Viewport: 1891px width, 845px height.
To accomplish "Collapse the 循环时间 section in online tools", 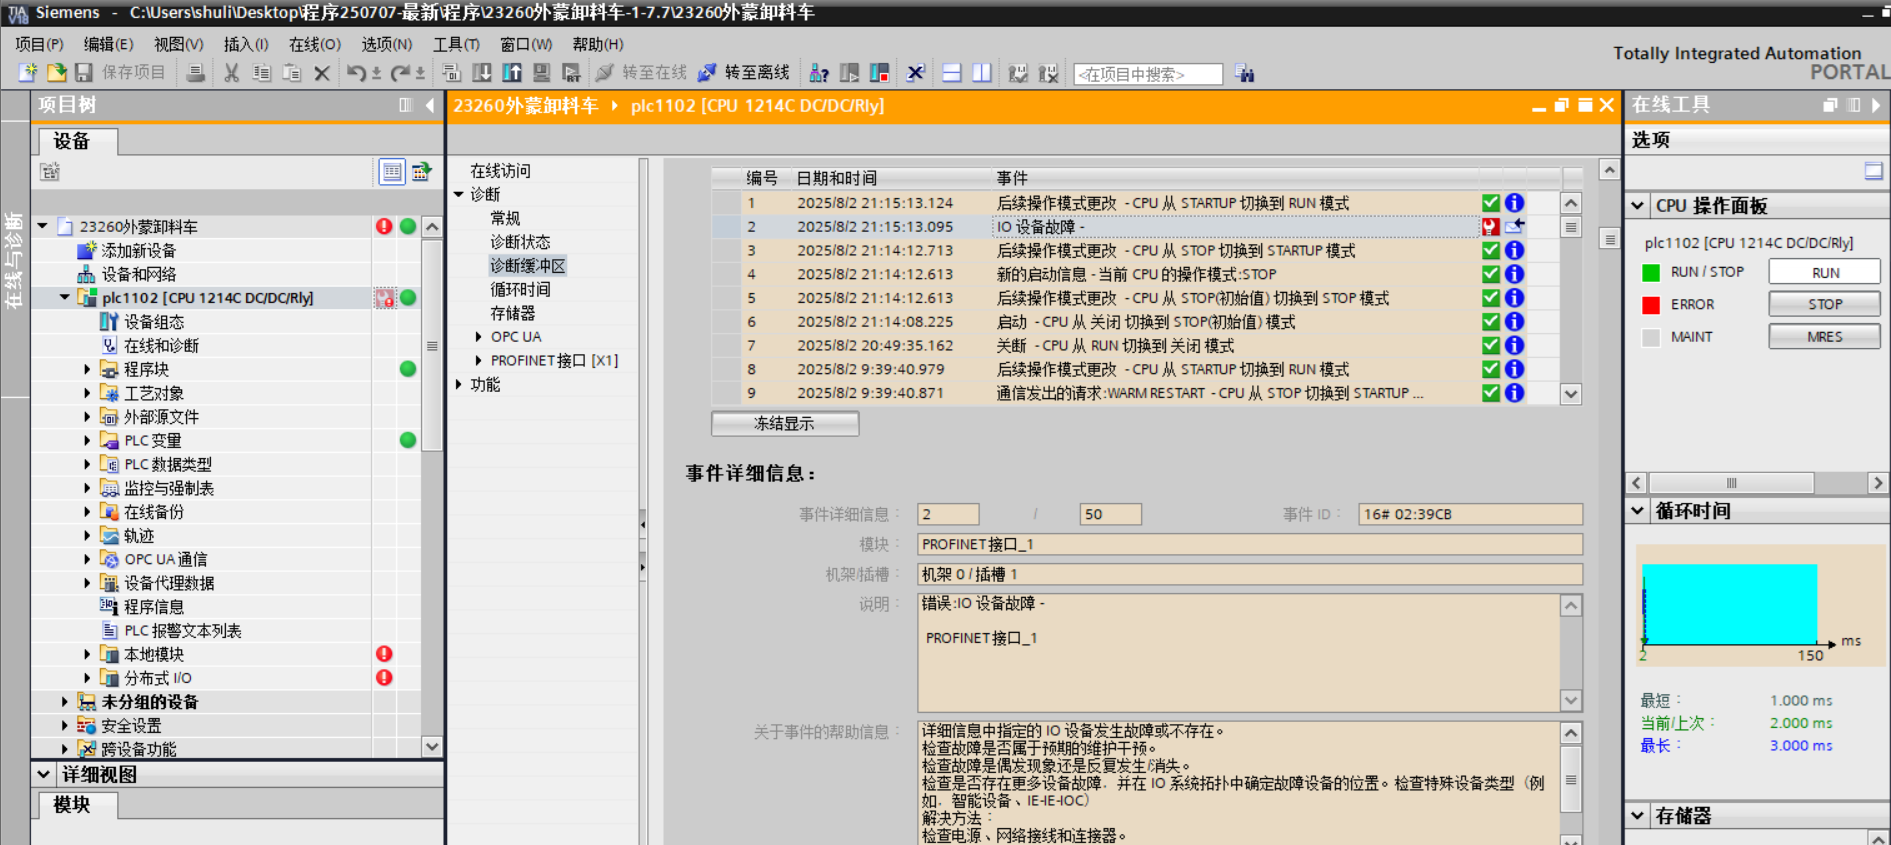I will (1638, 511).
